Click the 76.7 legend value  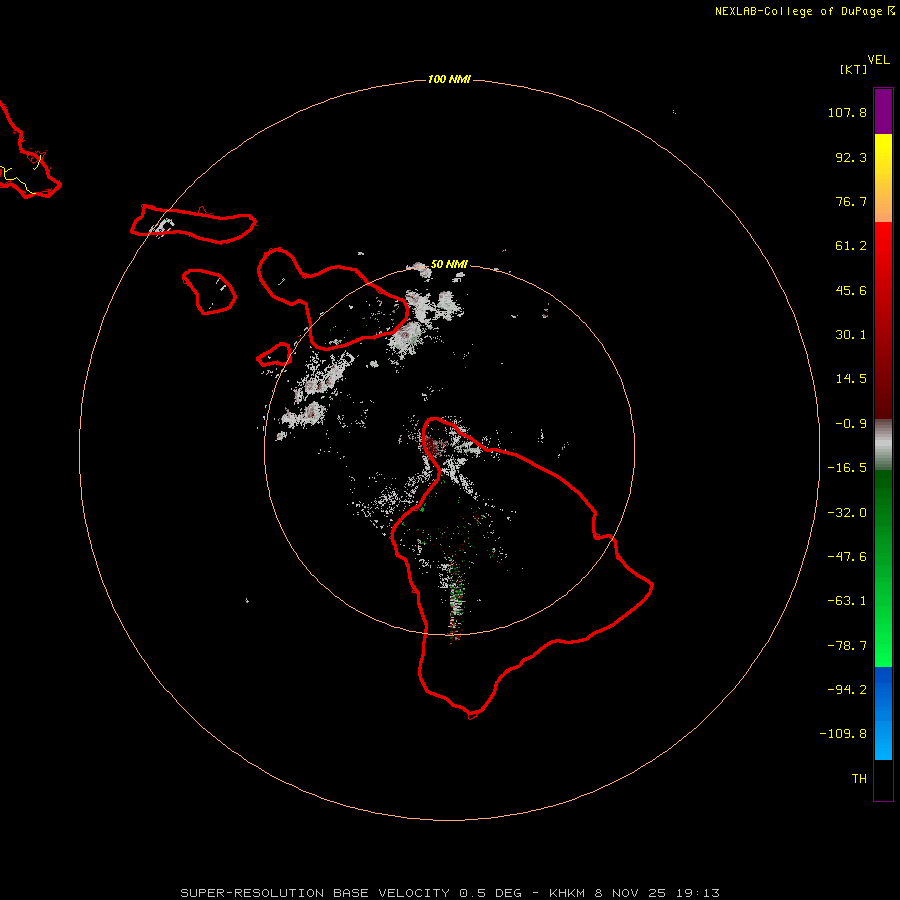coord(851,201)
